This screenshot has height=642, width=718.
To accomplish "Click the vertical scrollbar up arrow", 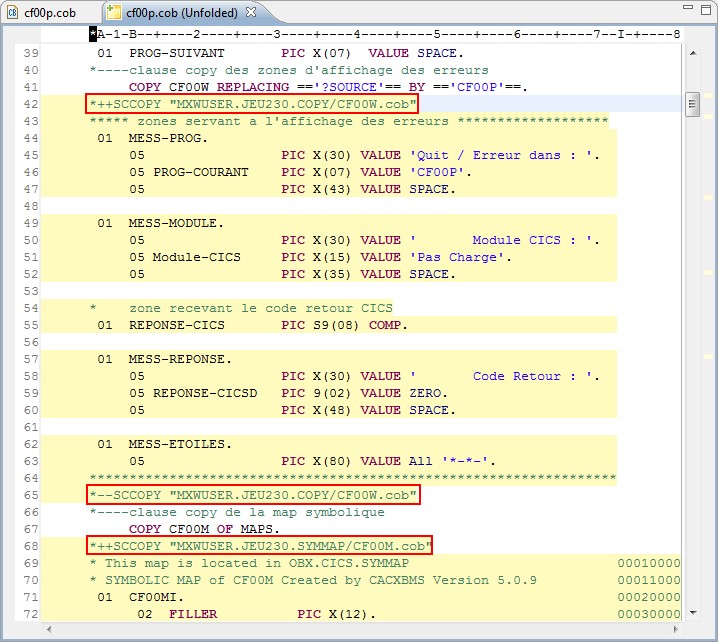I will tap(693, 53).
